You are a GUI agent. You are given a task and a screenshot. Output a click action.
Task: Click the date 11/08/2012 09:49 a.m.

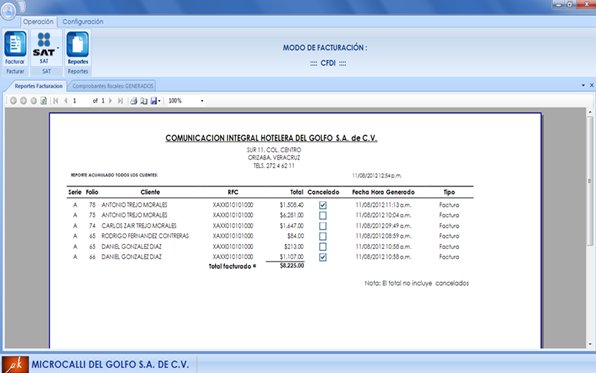pyautogui.click(x=383, y=225)
